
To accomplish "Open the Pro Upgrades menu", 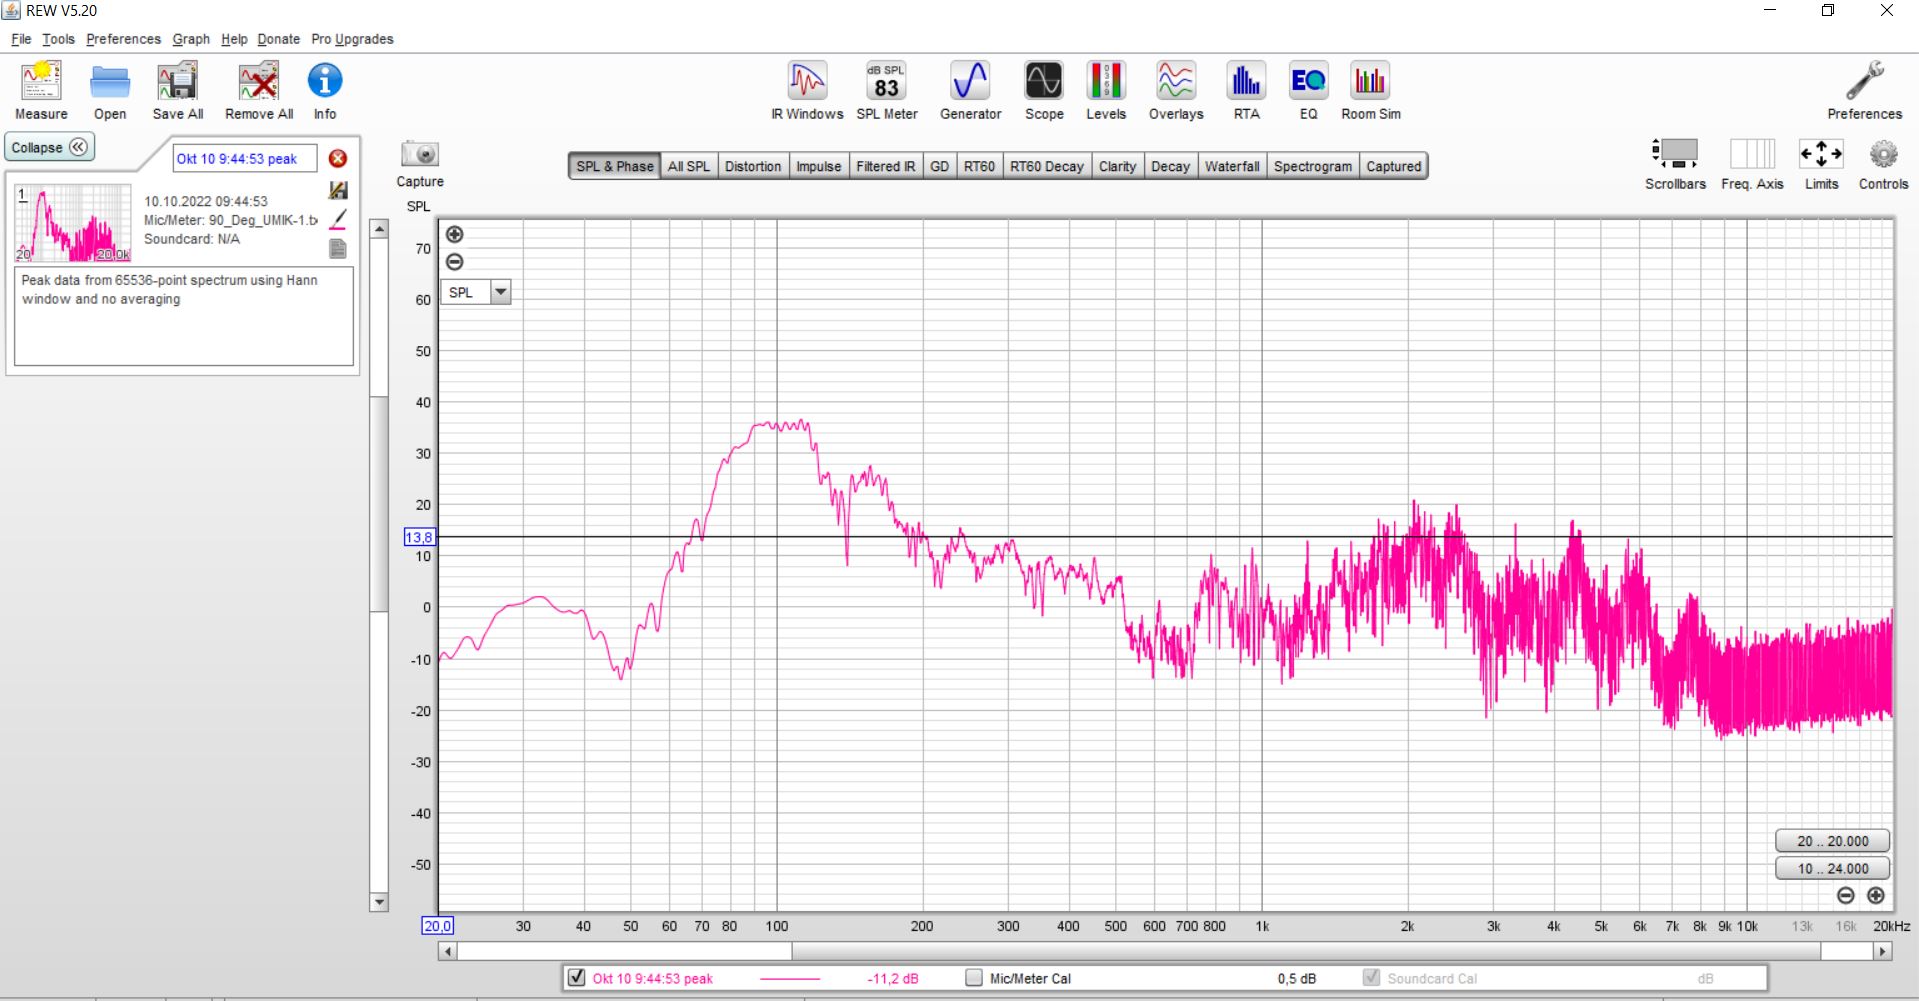I will pyautogui.click(x=352, y=39).
